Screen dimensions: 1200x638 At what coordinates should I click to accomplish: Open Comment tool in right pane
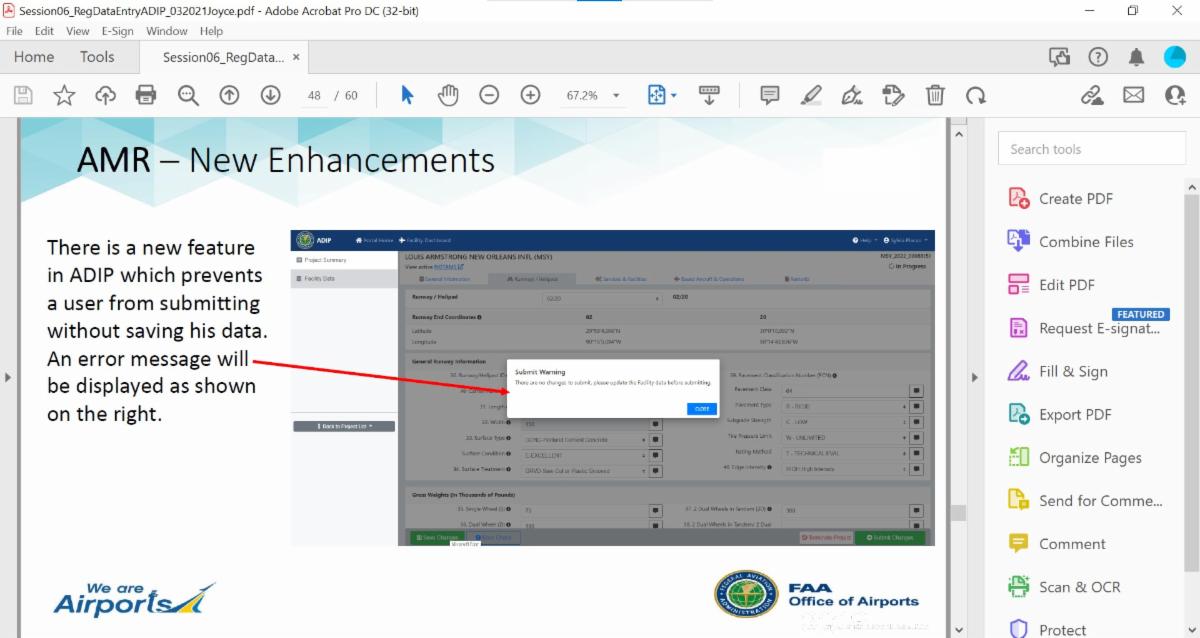[x=1057, y=543]
